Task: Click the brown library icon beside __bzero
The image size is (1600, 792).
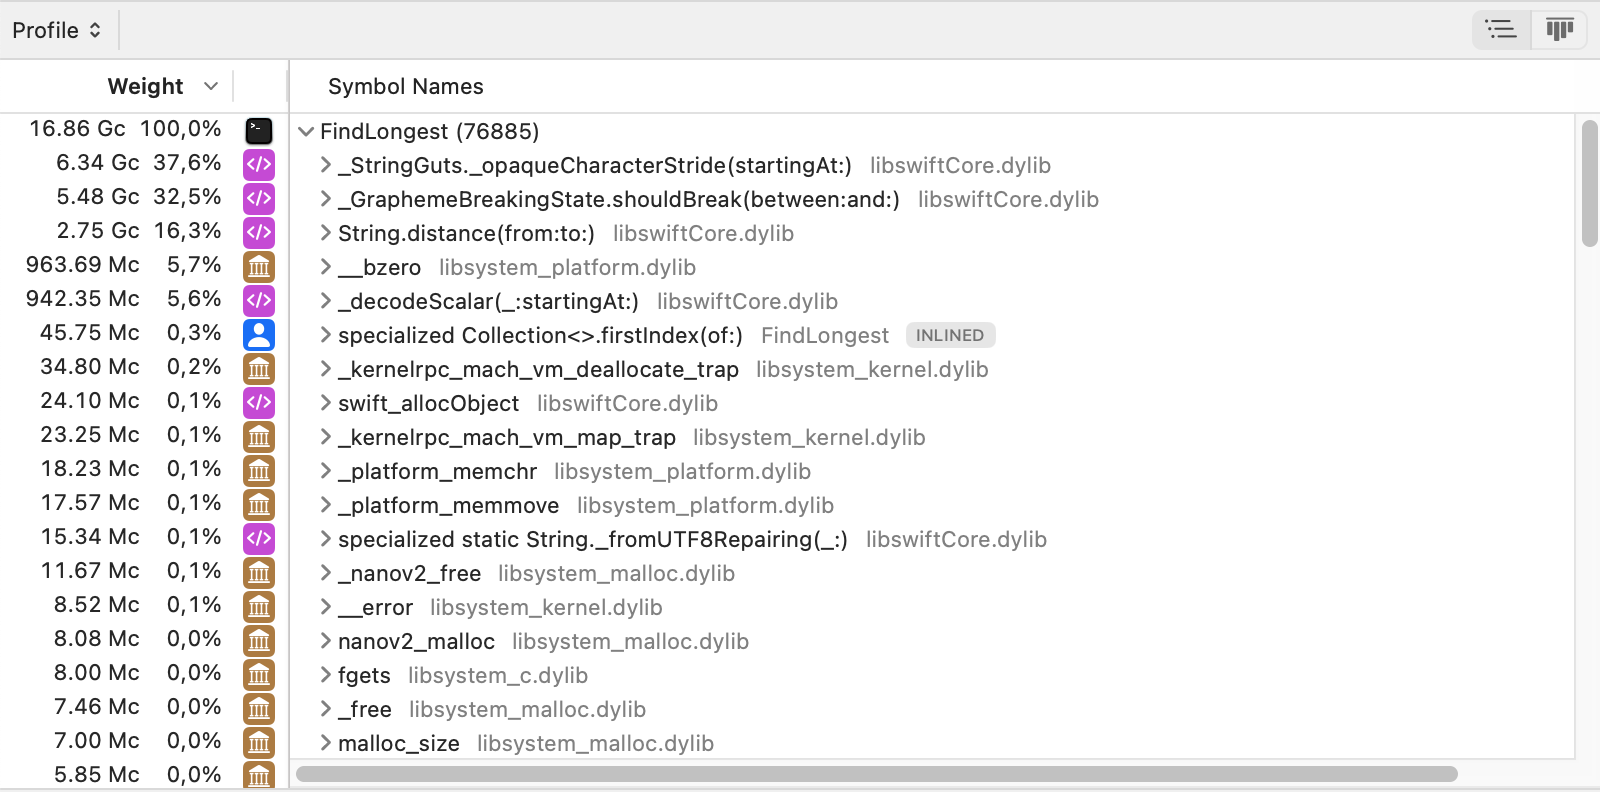Action: tap(259, 267)
